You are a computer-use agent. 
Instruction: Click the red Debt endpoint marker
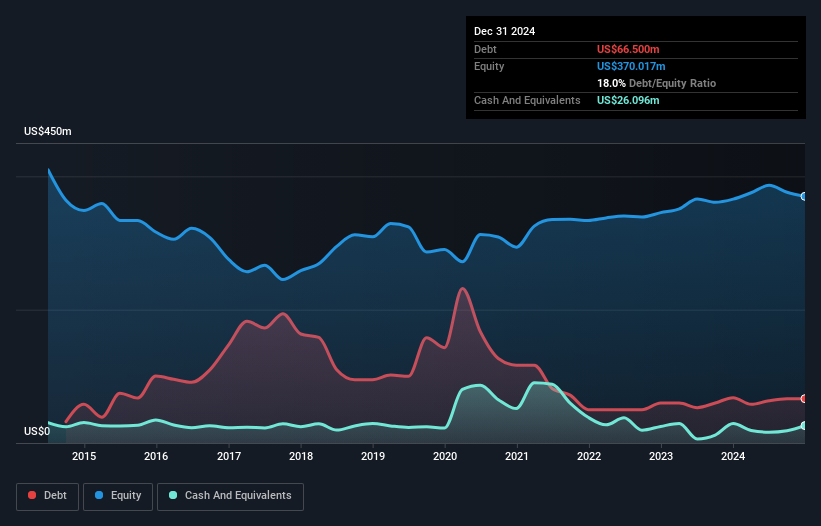(x=804, y=399)
